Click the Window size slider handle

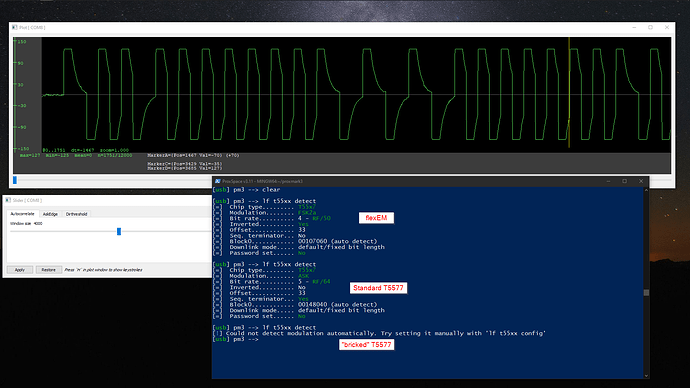119,231
